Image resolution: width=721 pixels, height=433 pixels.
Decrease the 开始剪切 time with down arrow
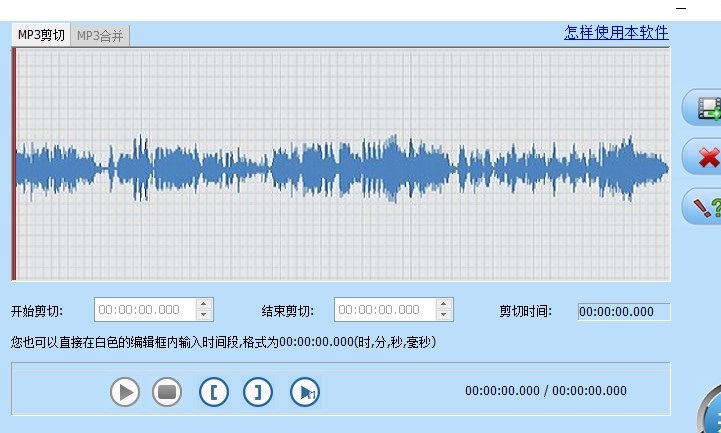[x=204, y=315]
